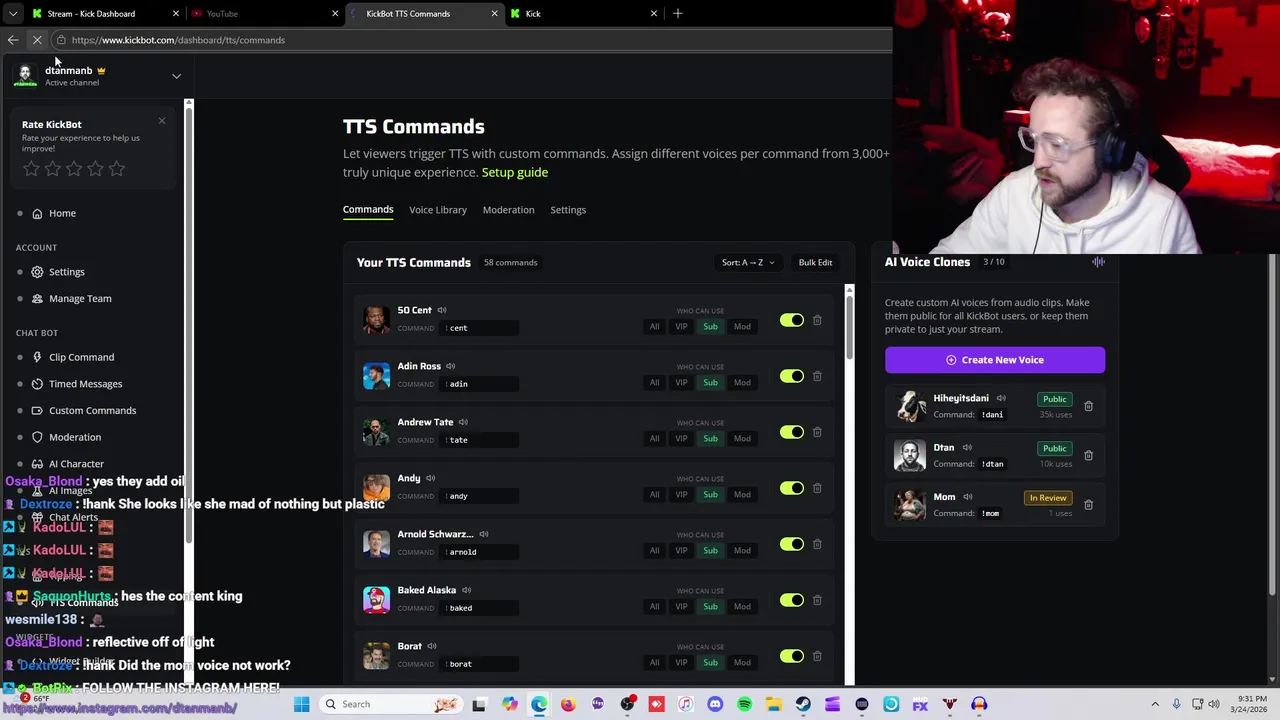The width and height of the screenshot is (1280, 720).
Task: Close the Rate KickBot card
Action: pyautogui.click(x=161, y=121)
